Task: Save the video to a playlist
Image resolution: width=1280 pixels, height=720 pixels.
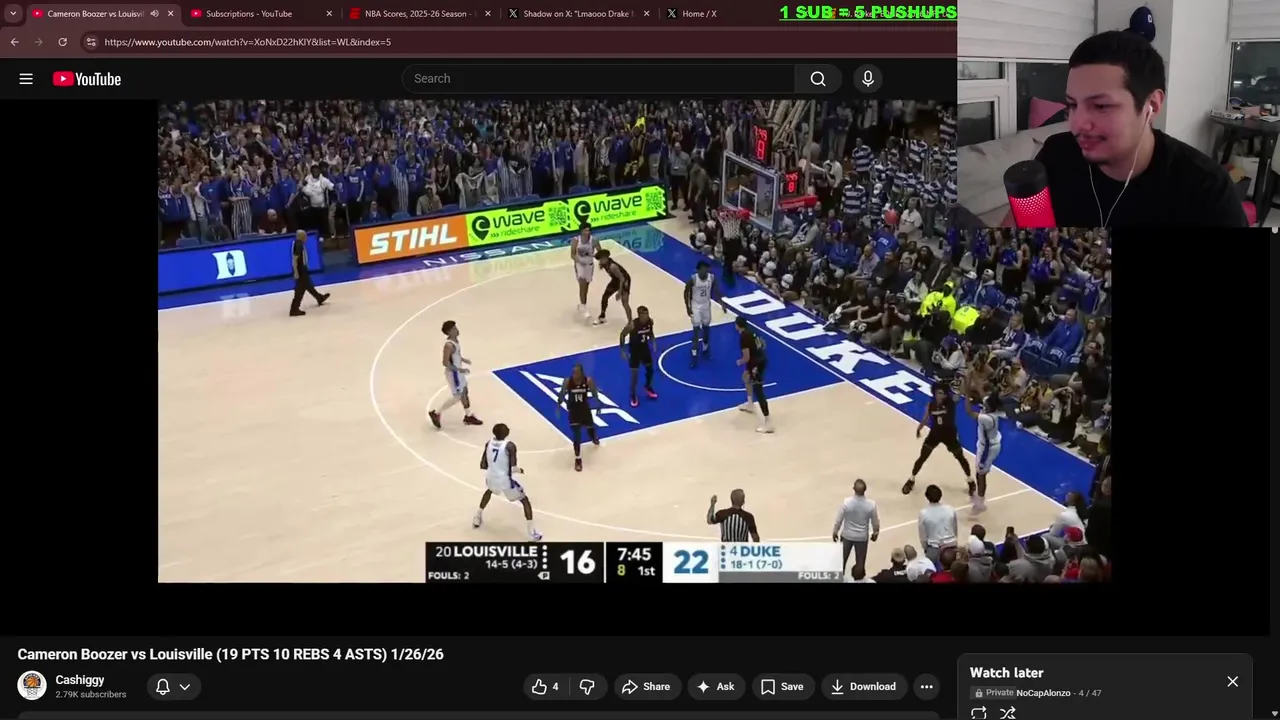Action: tap(782, 687)
